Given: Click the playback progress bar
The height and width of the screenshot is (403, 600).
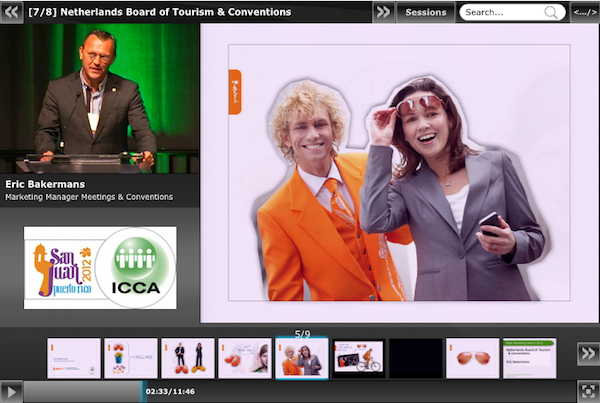Looking at the screenshot, I should [300, 392].
